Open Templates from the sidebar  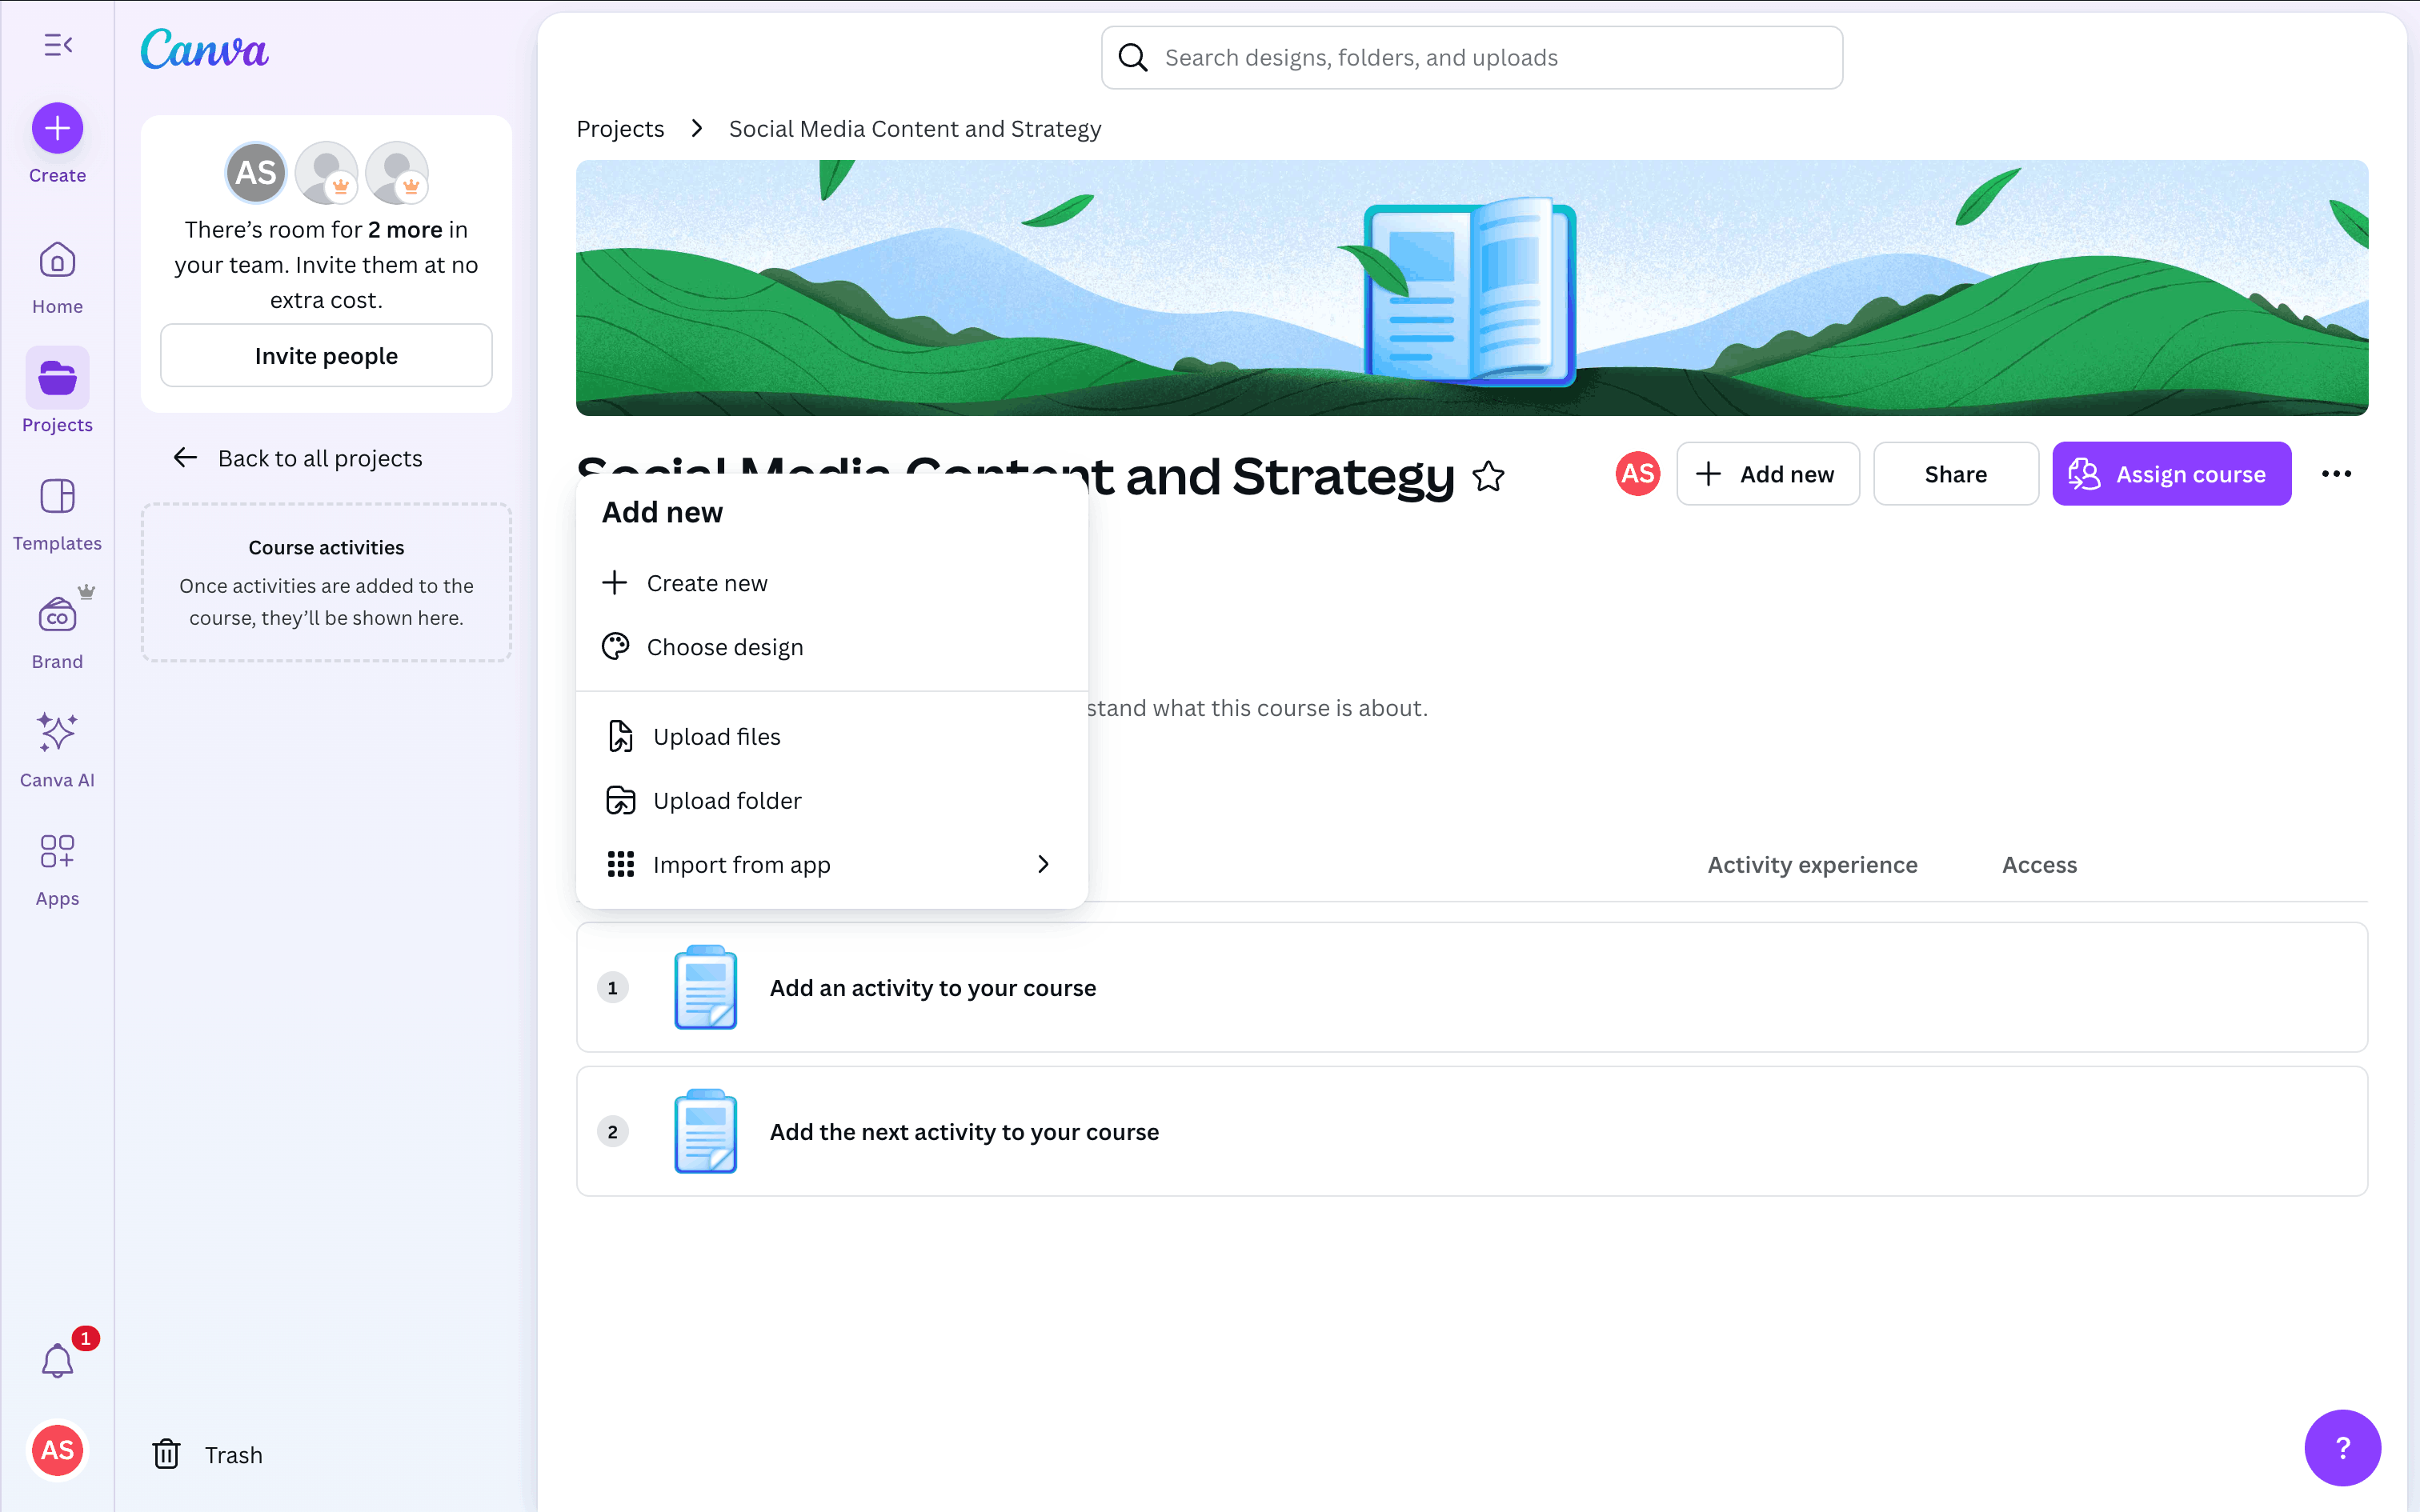point(57,514)
